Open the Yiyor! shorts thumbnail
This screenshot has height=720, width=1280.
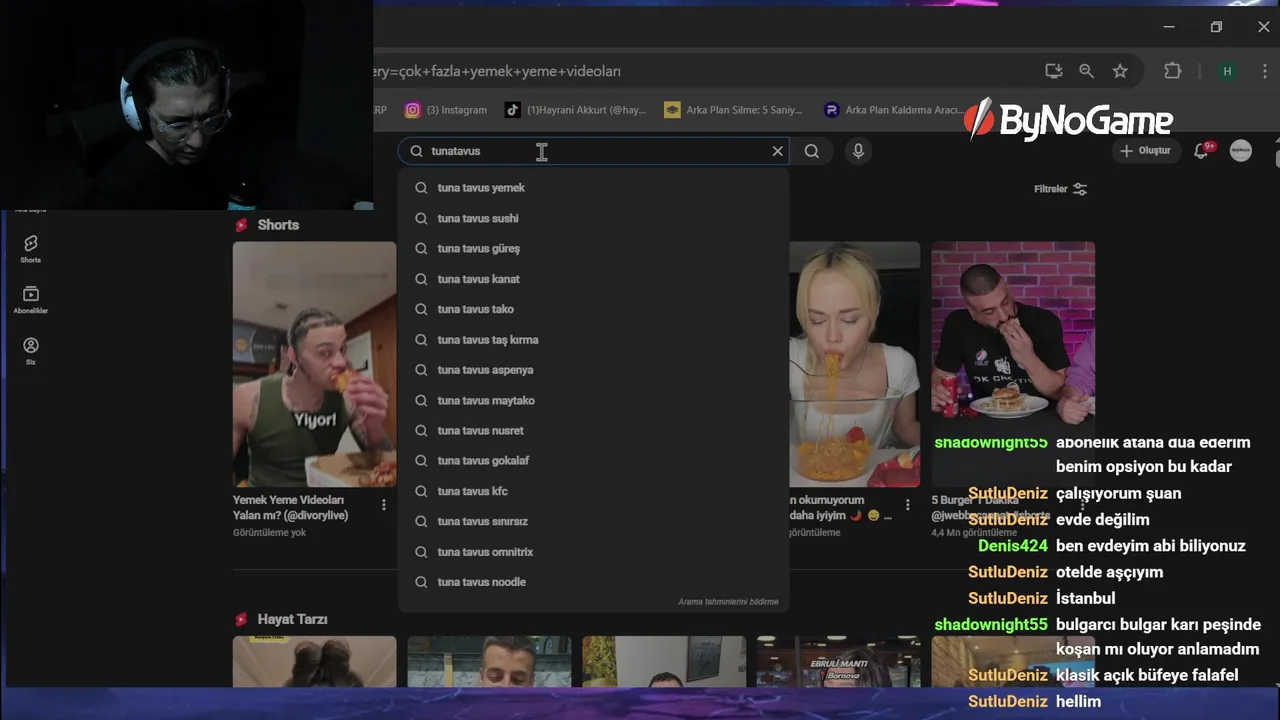tap(314, 364)
